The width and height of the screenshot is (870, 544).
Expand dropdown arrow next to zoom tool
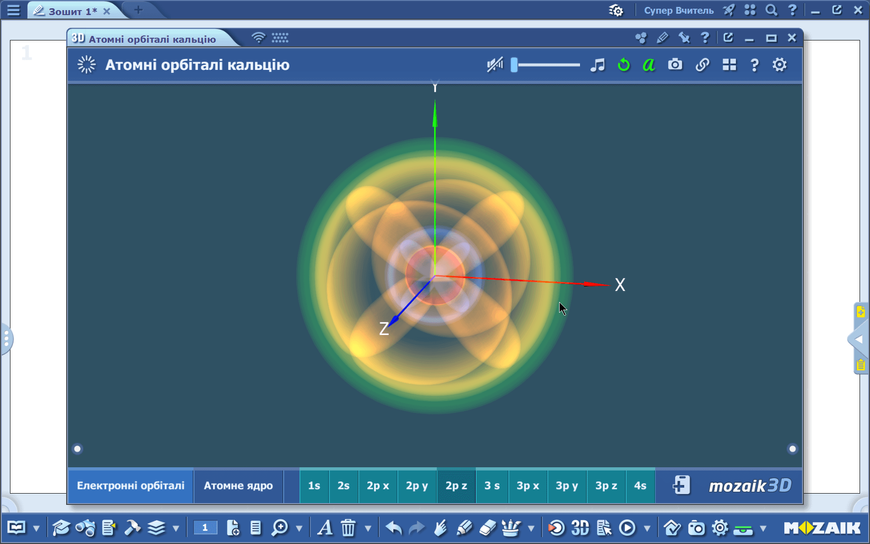[299, 528]
